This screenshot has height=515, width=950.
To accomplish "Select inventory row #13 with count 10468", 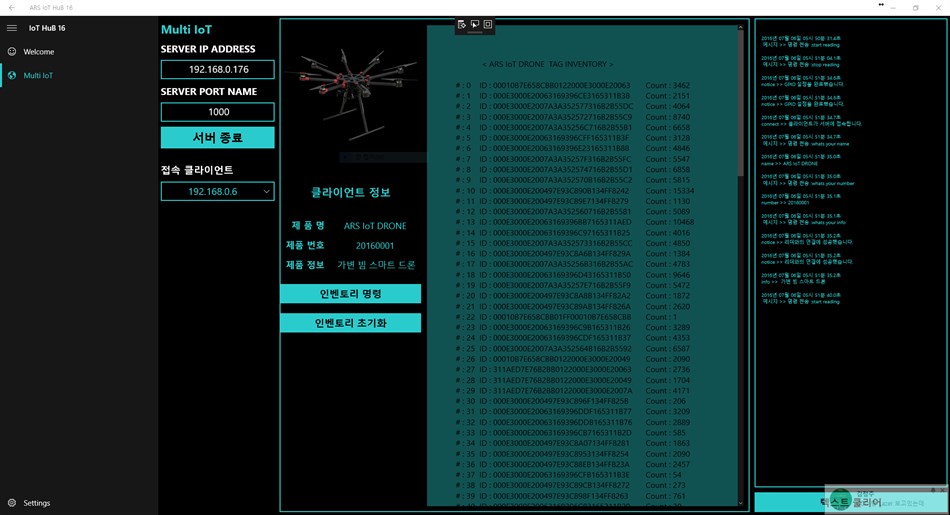I will (x=574, y=222).
